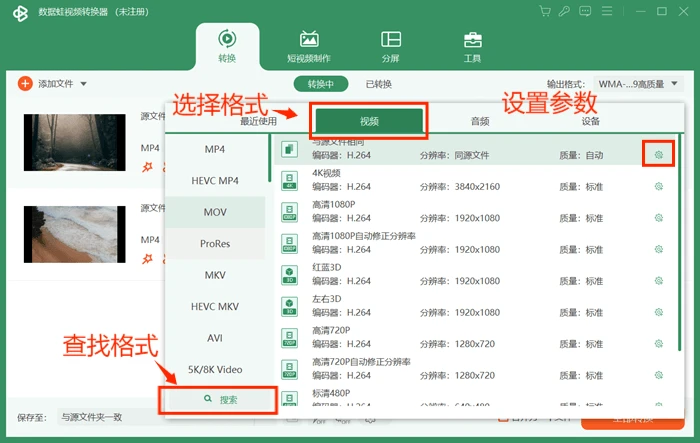Switch to the 设备 tab
This screenshot has width=700, height=443.
590,121
